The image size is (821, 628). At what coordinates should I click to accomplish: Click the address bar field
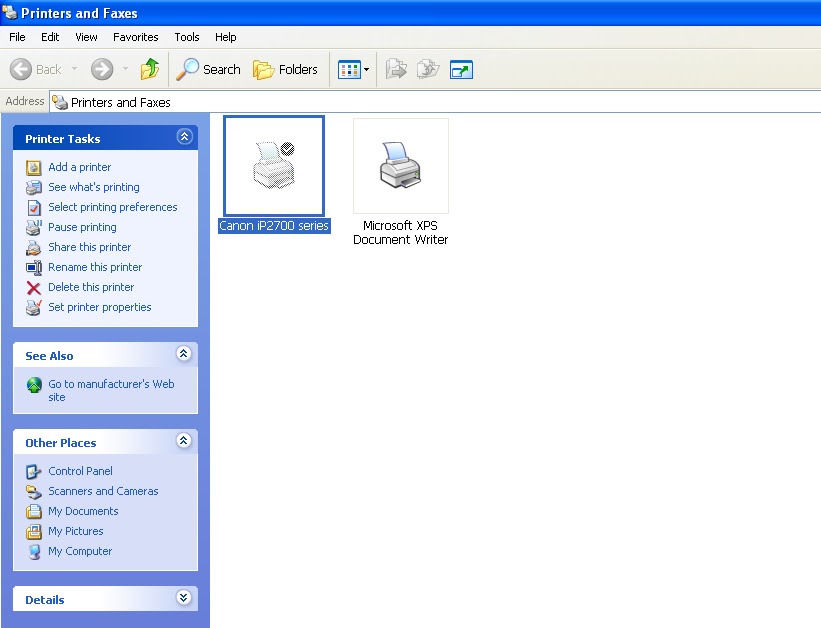tap(435, 102)
